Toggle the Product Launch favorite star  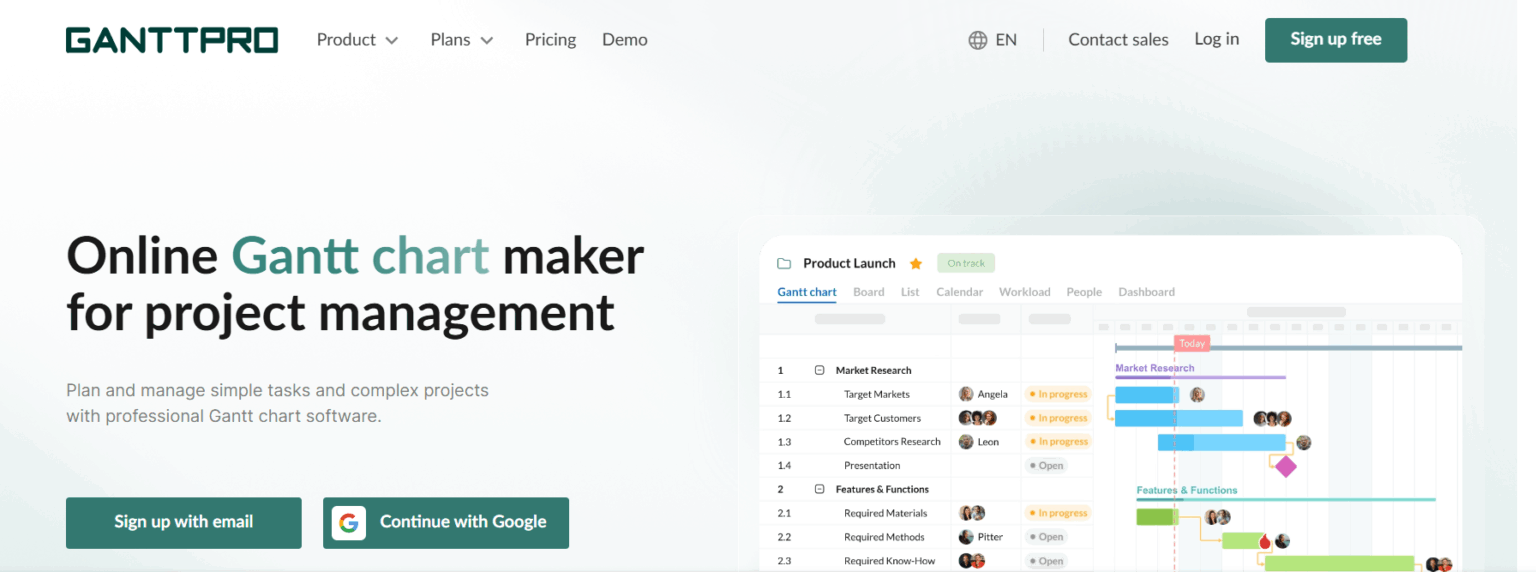pyautogui.click(x=915, y=264)
